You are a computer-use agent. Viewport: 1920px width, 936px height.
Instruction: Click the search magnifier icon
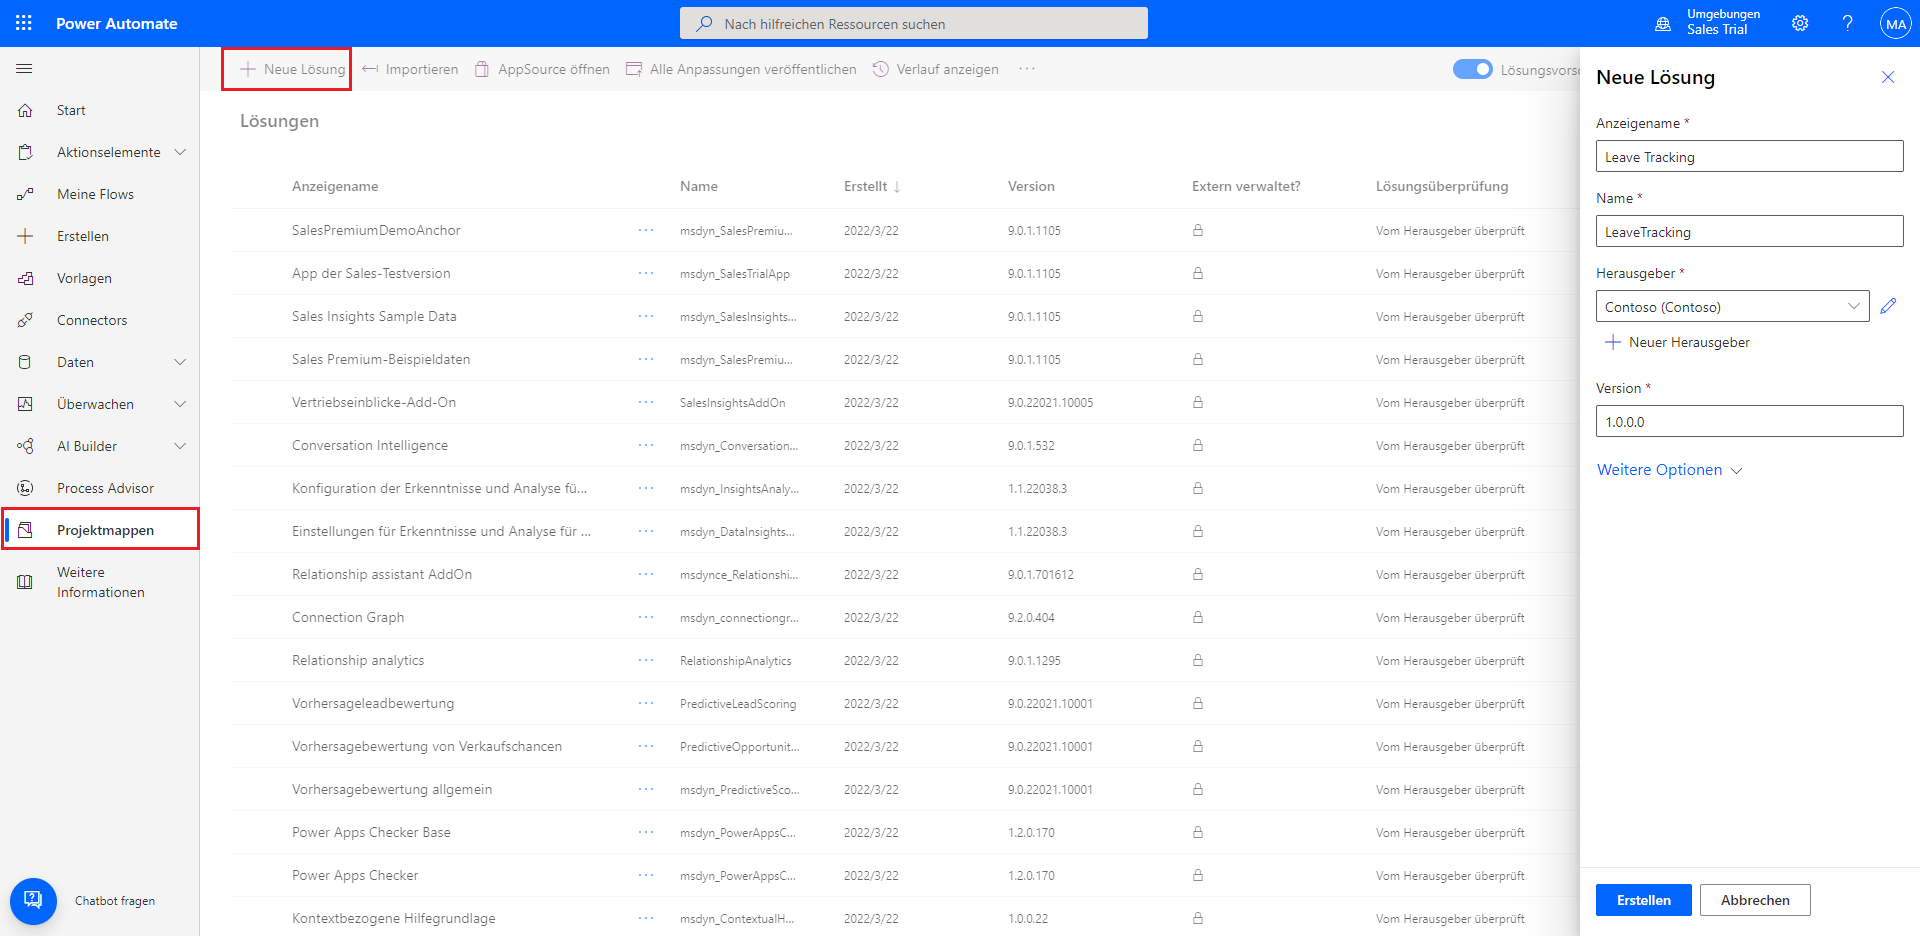click(x=705, y=23)
